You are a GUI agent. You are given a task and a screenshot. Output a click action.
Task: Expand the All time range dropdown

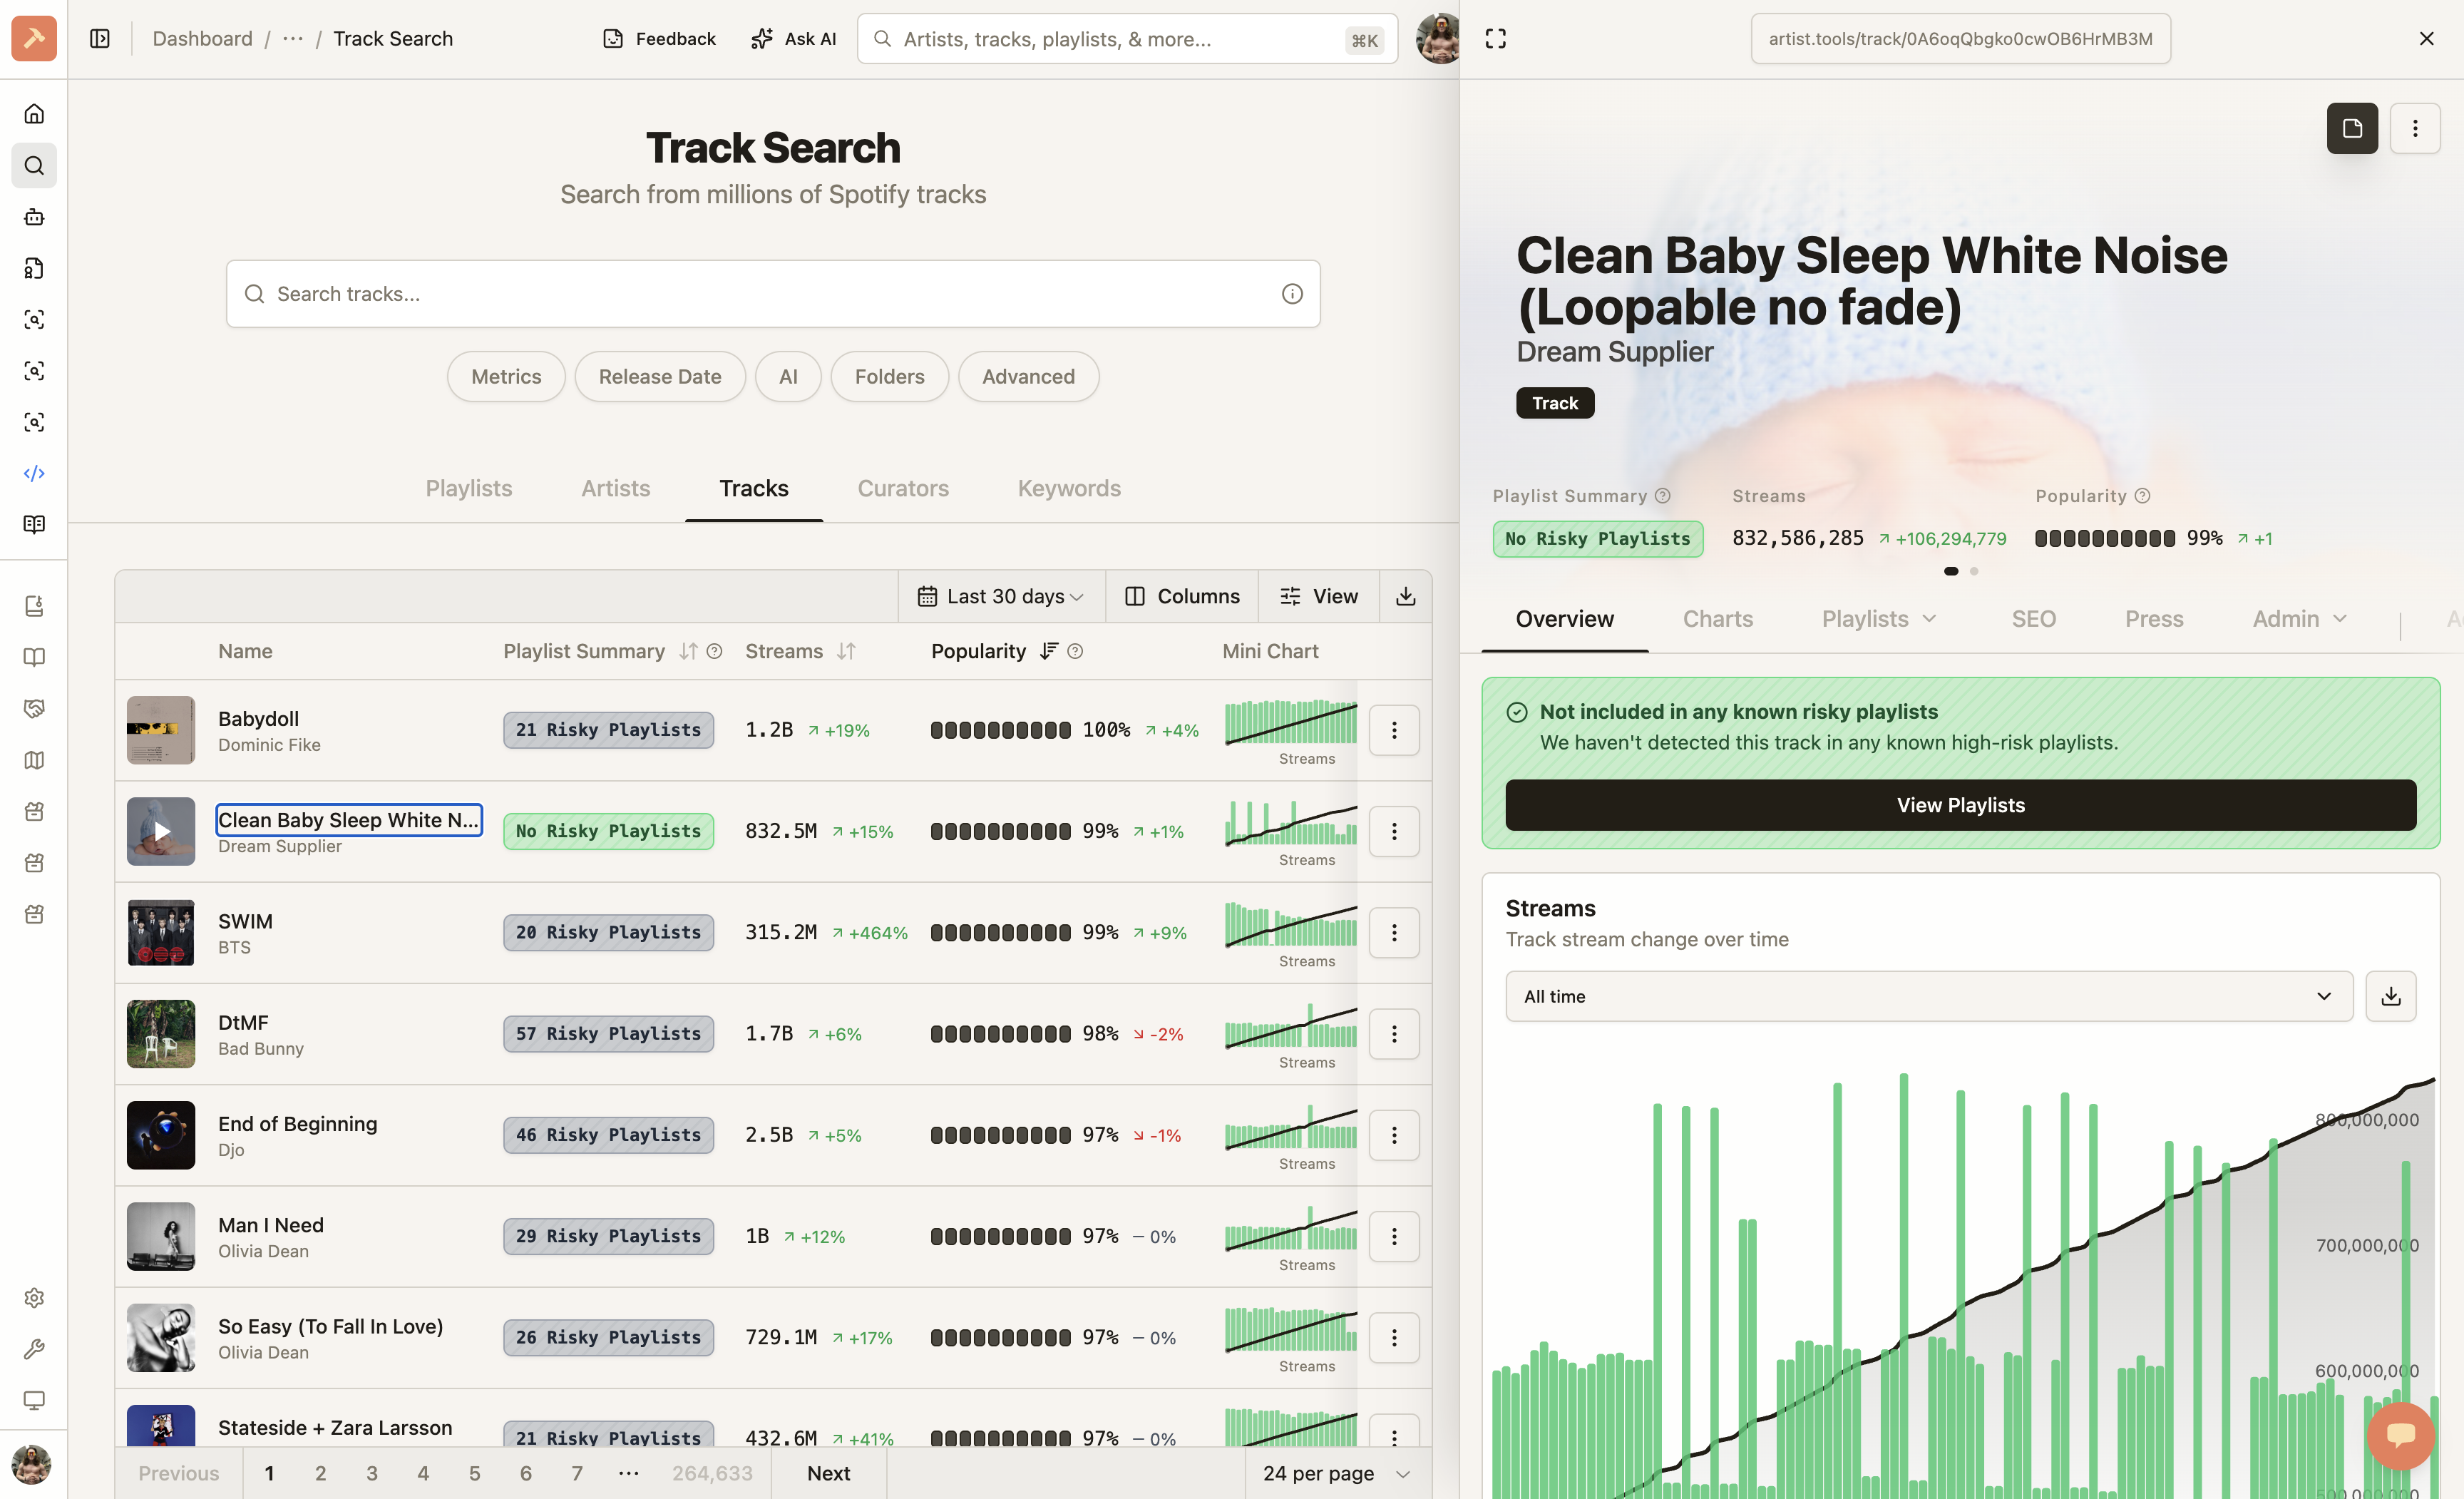point(1929,996)
